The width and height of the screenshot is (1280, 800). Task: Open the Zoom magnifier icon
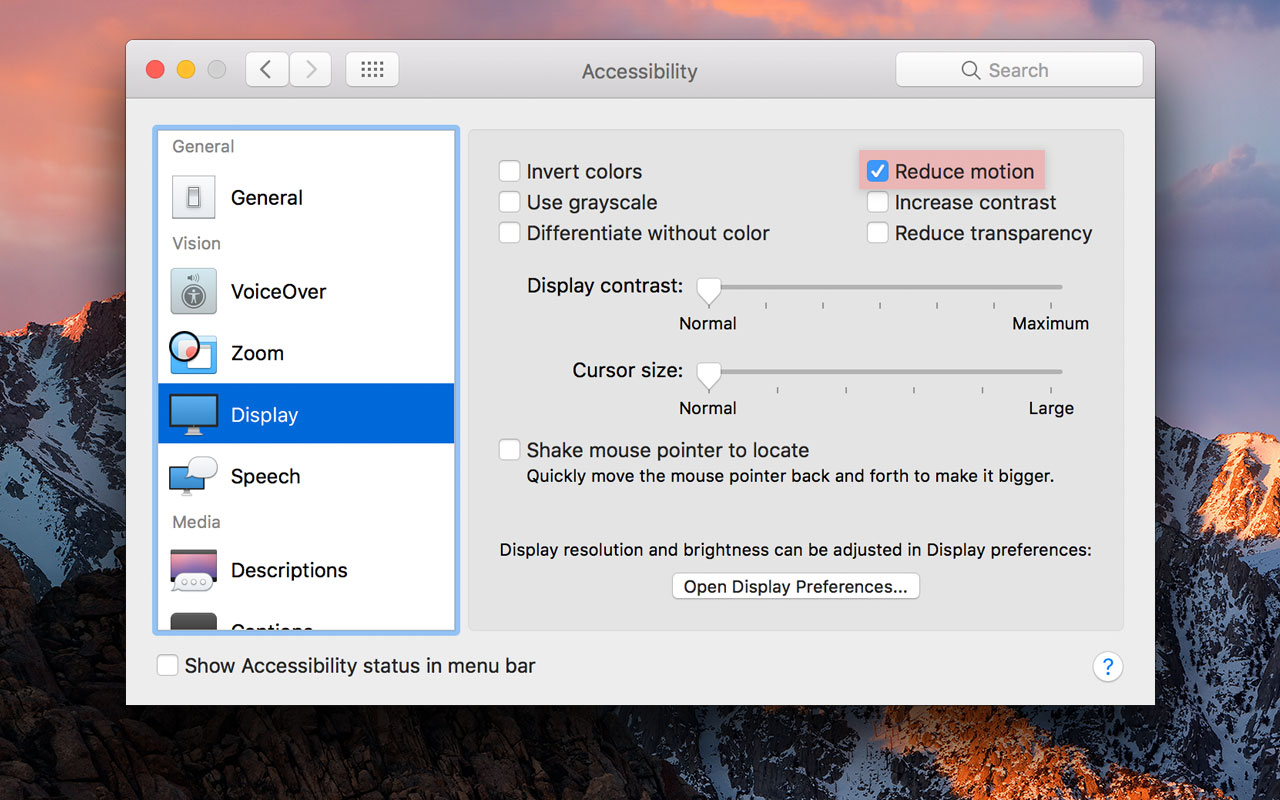pos(193,353)
